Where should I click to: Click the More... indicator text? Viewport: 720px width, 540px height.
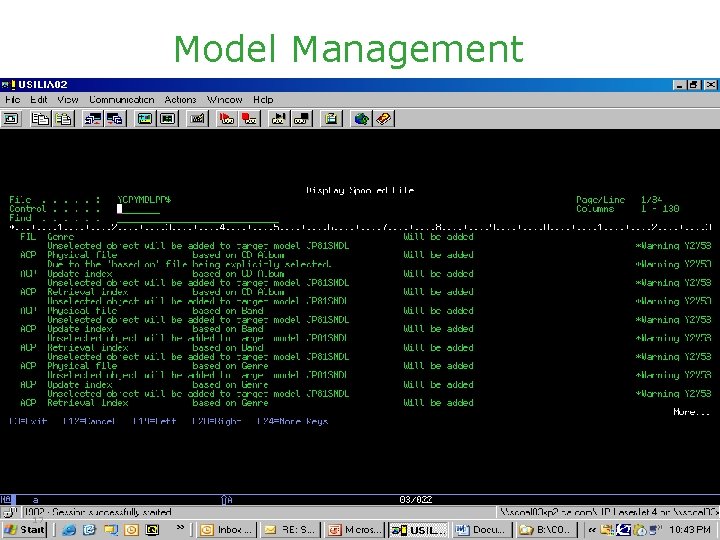point(692,412)
